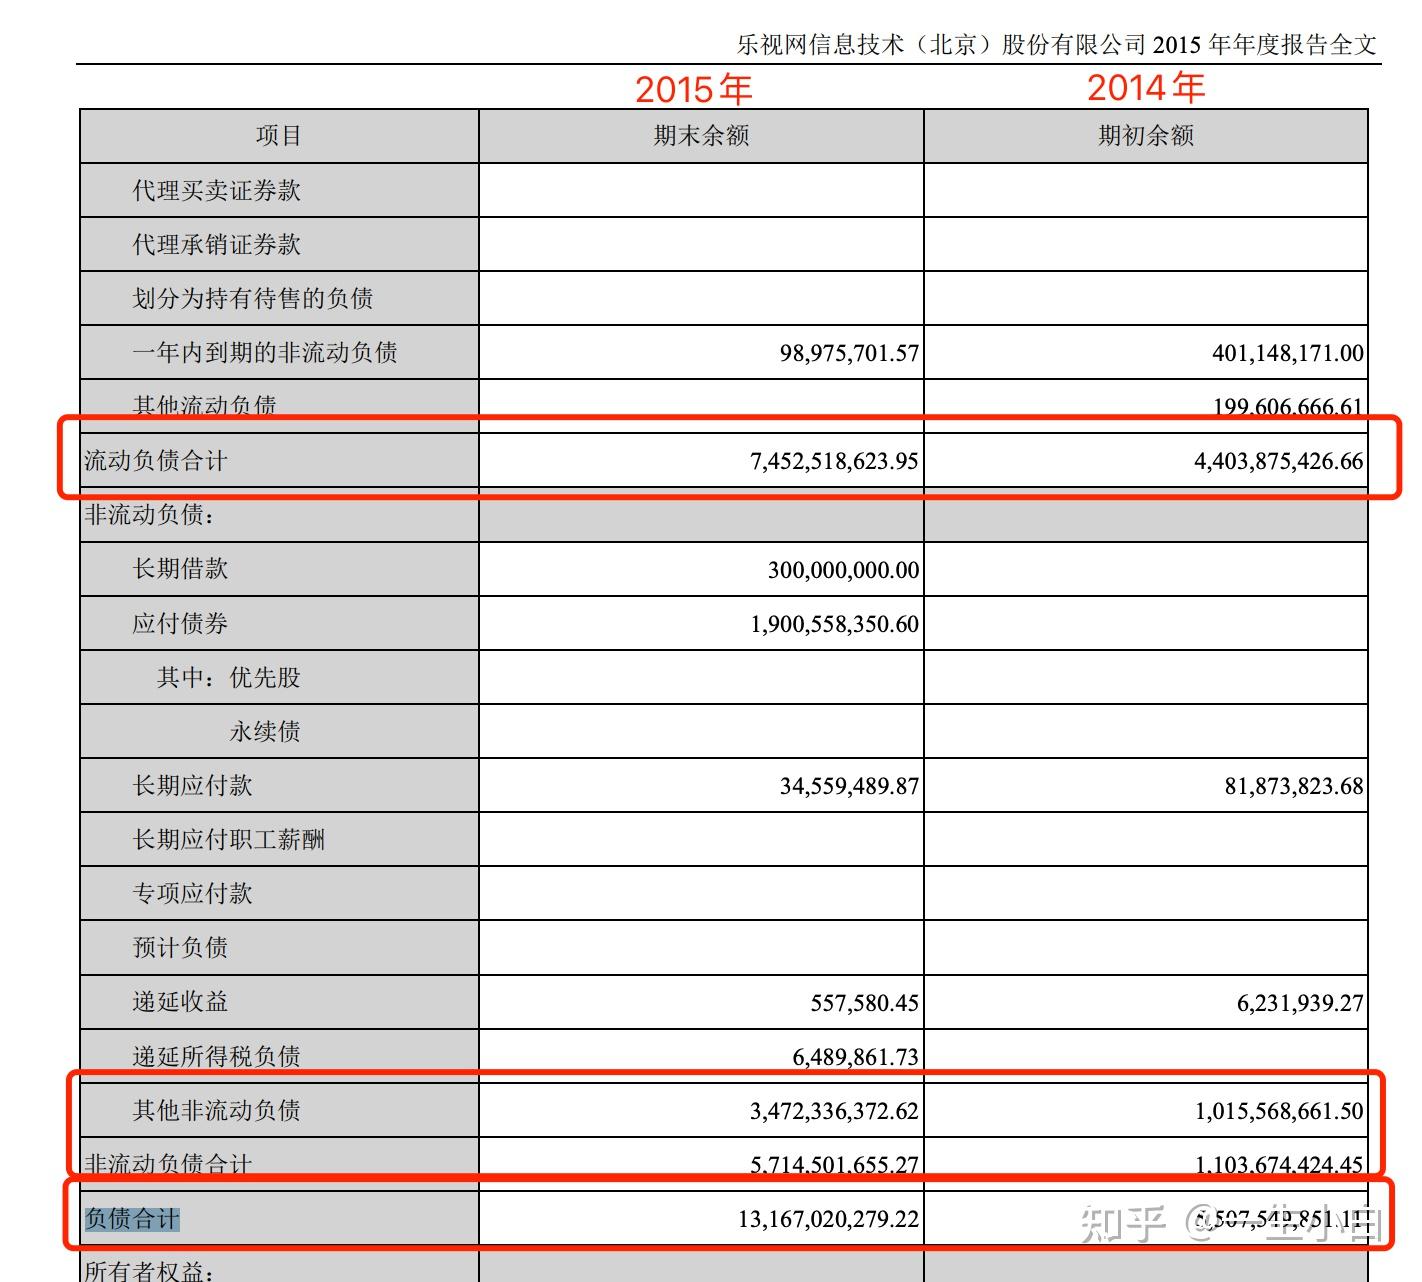Screen dimensions: 1422x1282
Task: Select the 长期应付职工薪酬 row label
Action: 229,840
